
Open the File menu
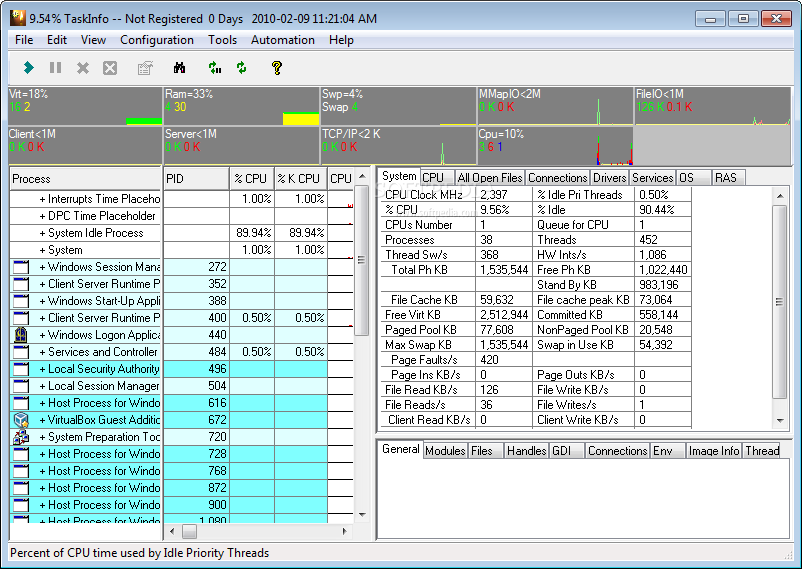click(24, 40)
